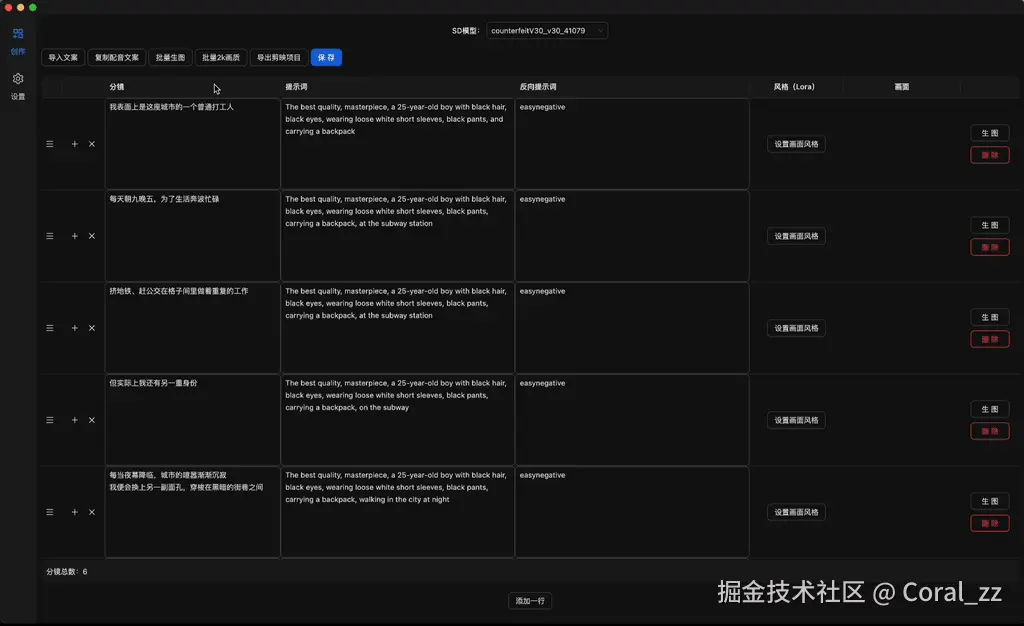1024x626 pixels.
Task: Click the 导出剪映项目 button
Action: [279, 57]
